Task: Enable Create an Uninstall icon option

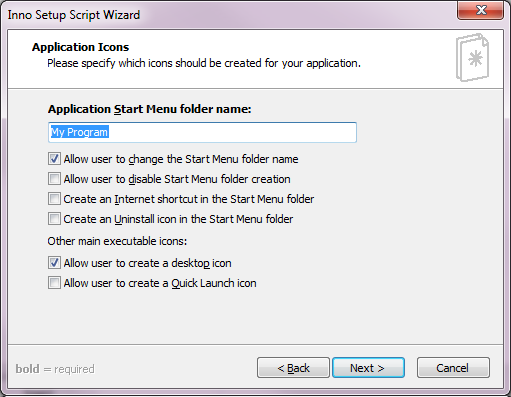Action: [x=54, y=219]
